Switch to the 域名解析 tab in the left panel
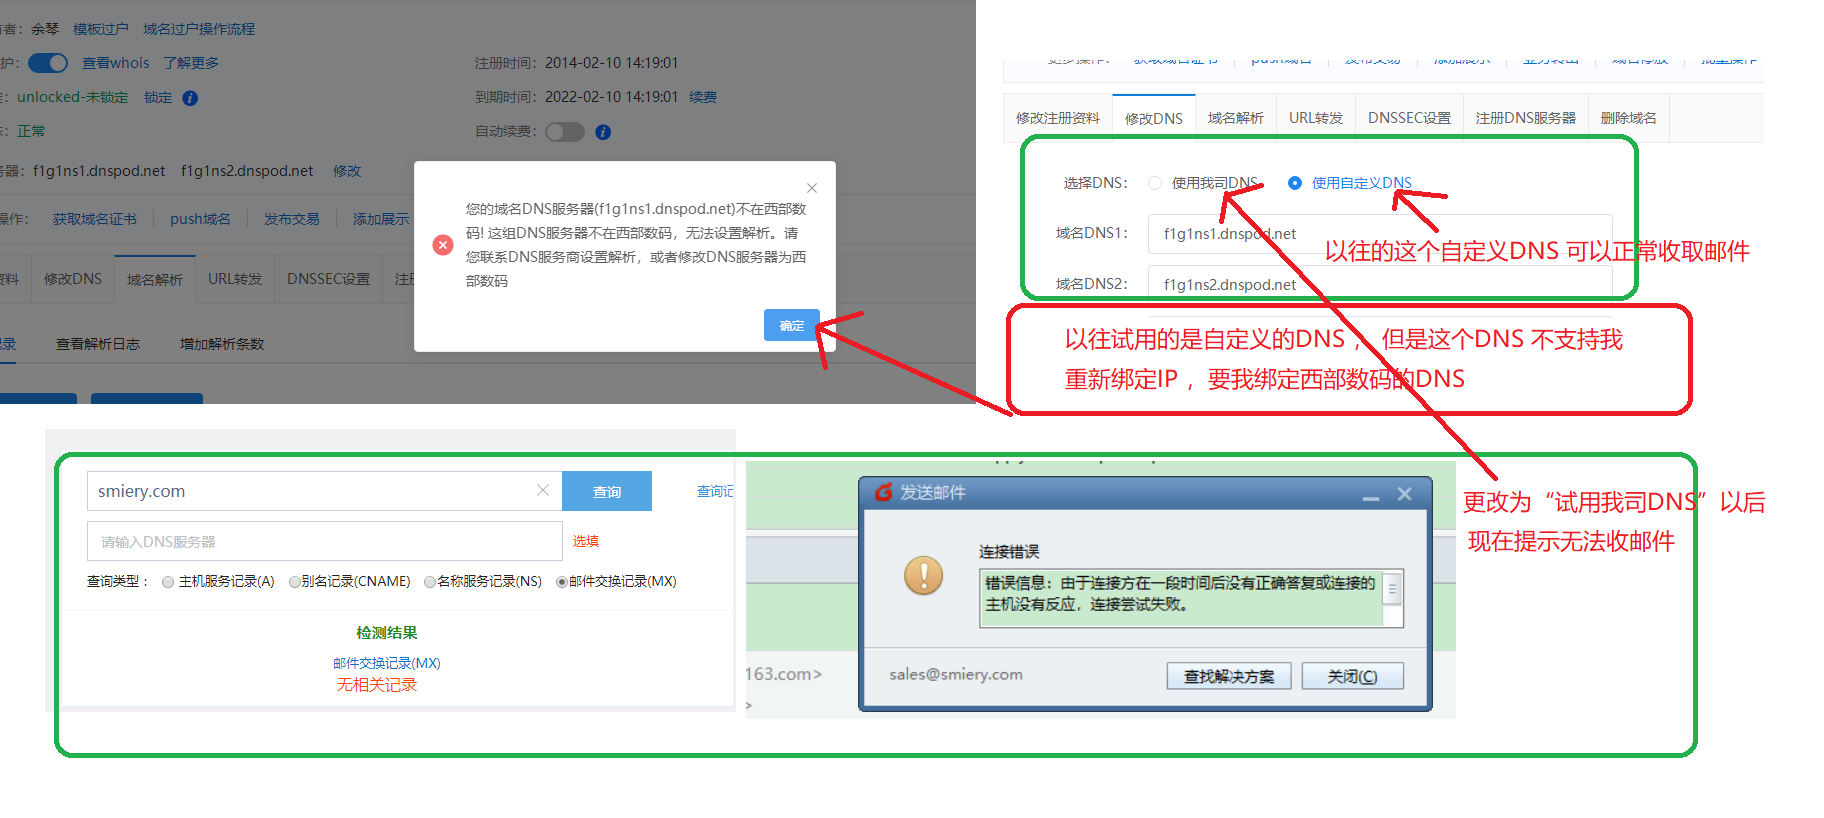Viewport: 1824px width, 818px height. [x=155, y=279]
